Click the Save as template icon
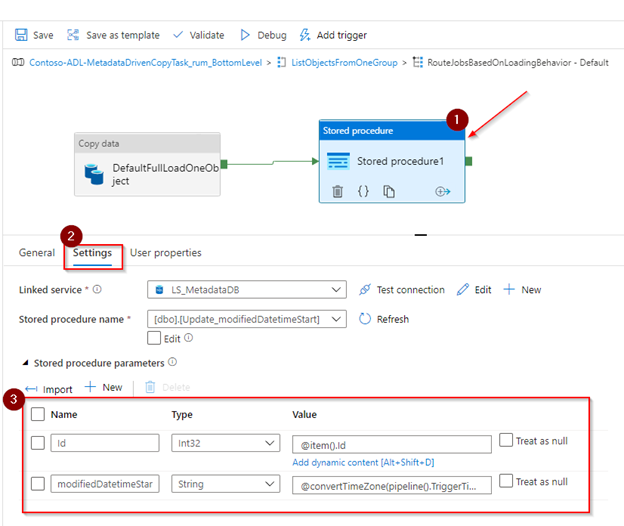The width and height of the screenshot is (624, 526). point(73,35)
